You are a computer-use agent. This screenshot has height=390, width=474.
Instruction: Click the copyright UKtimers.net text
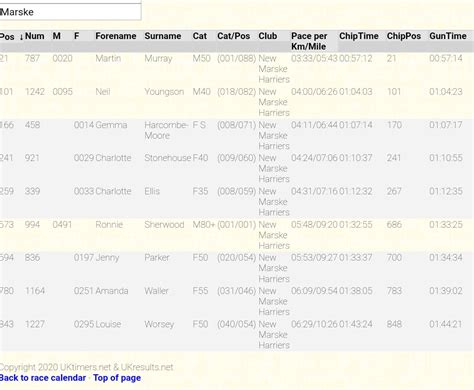tap(86, 367)
